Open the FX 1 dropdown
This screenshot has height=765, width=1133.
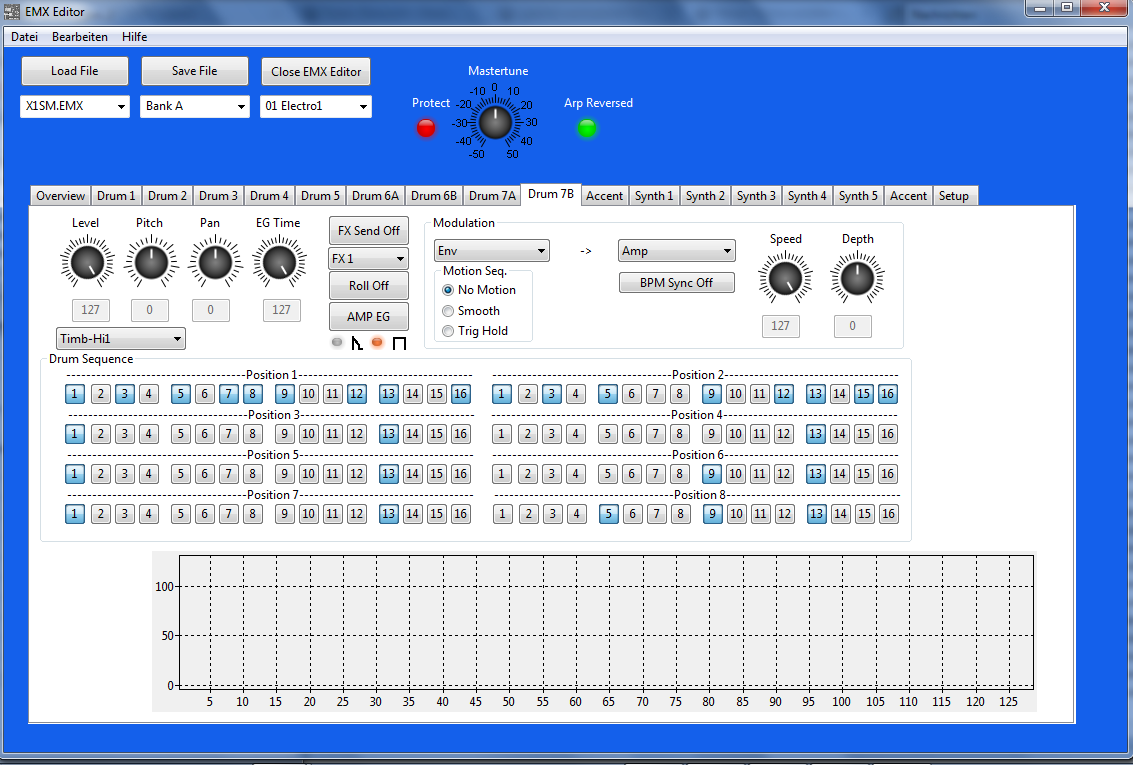[x=369, y=259]
